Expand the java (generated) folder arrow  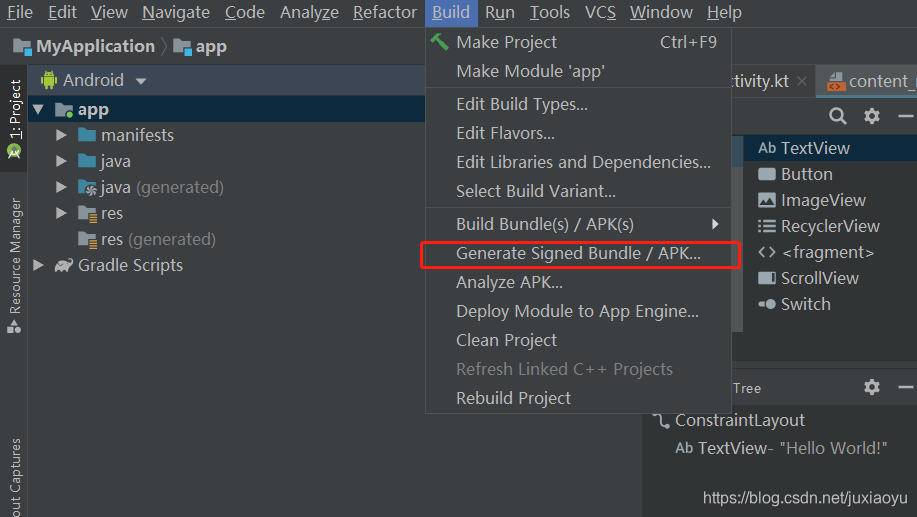[x=61, y=187]
